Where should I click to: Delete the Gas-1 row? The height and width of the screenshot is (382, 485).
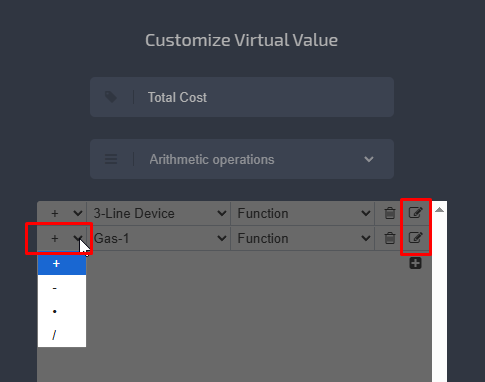389,238
